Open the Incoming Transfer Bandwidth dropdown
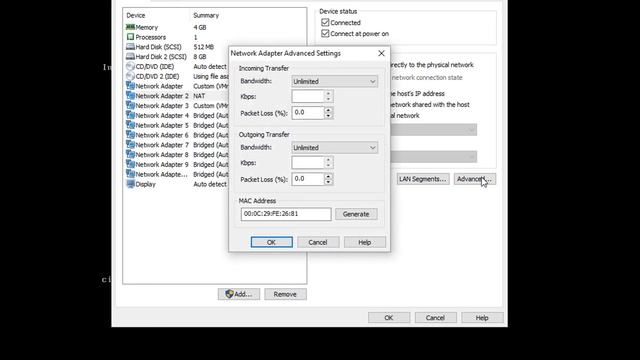 click(335, 81)
